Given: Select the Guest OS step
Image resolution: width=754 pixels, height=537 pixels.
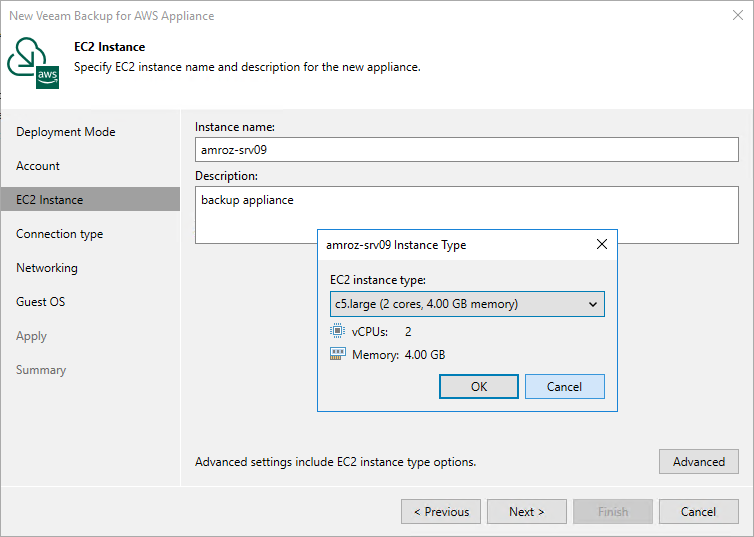Looking at the screenshot, I should click(x=40, y=302).
